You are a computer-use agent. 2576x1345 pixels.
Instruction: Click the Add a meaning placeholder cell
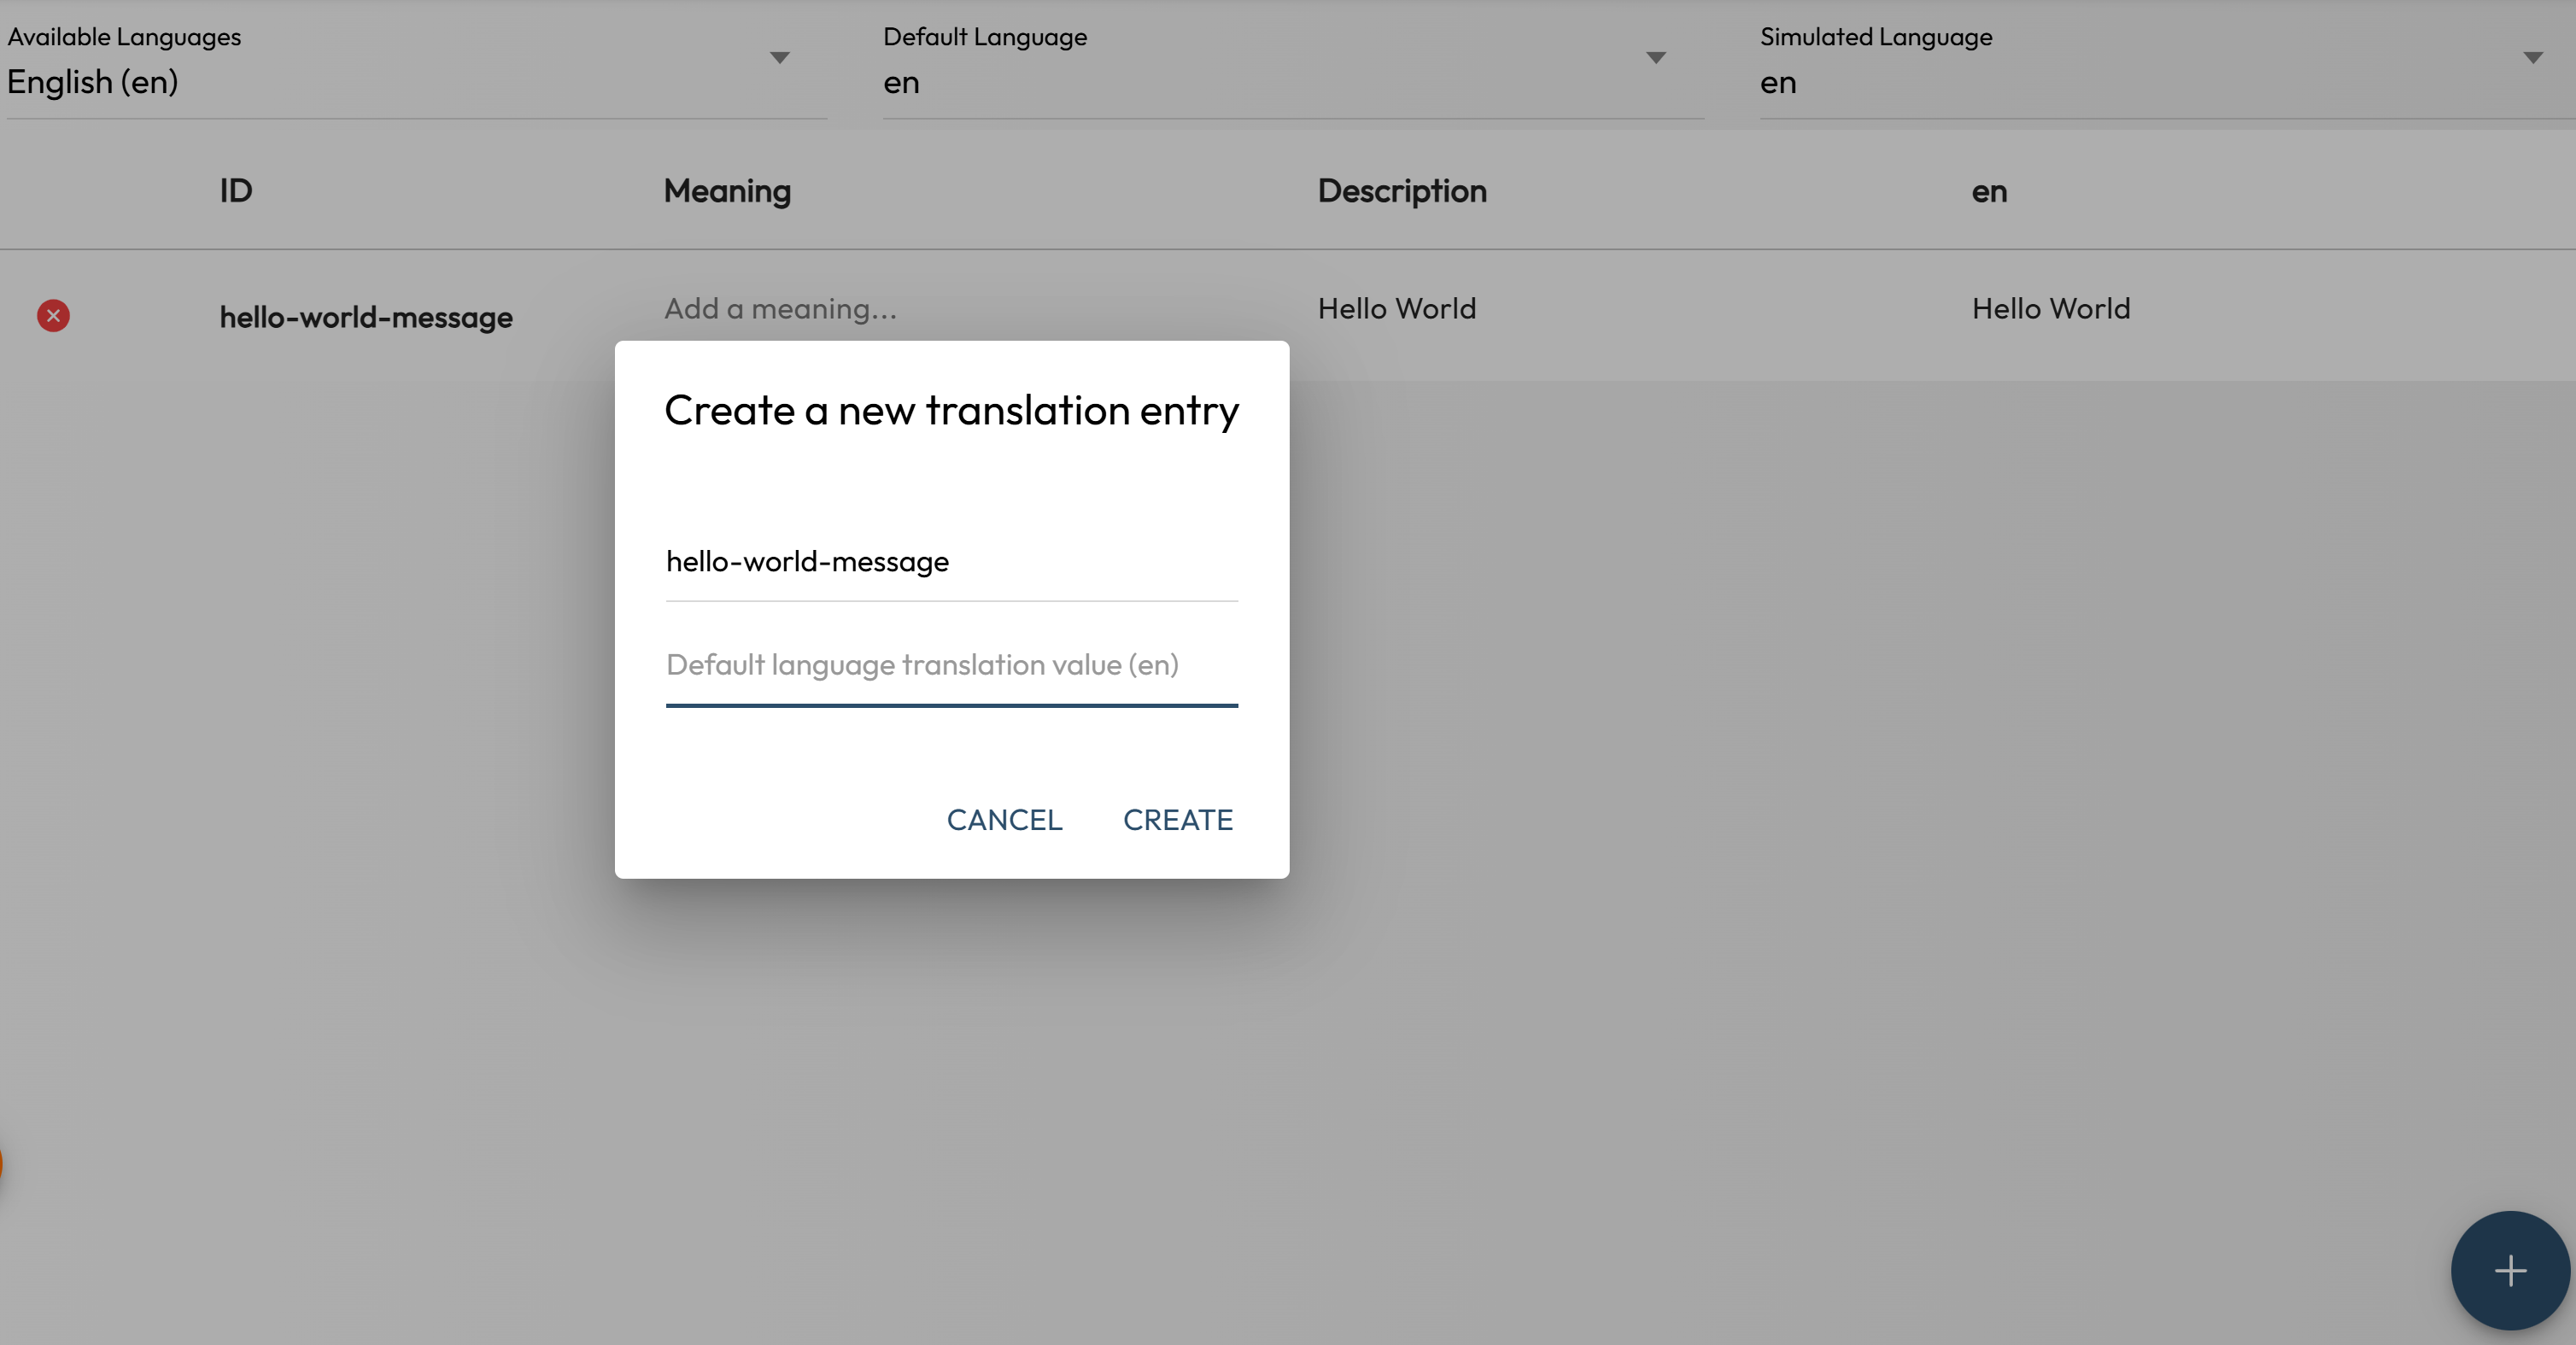780,309
